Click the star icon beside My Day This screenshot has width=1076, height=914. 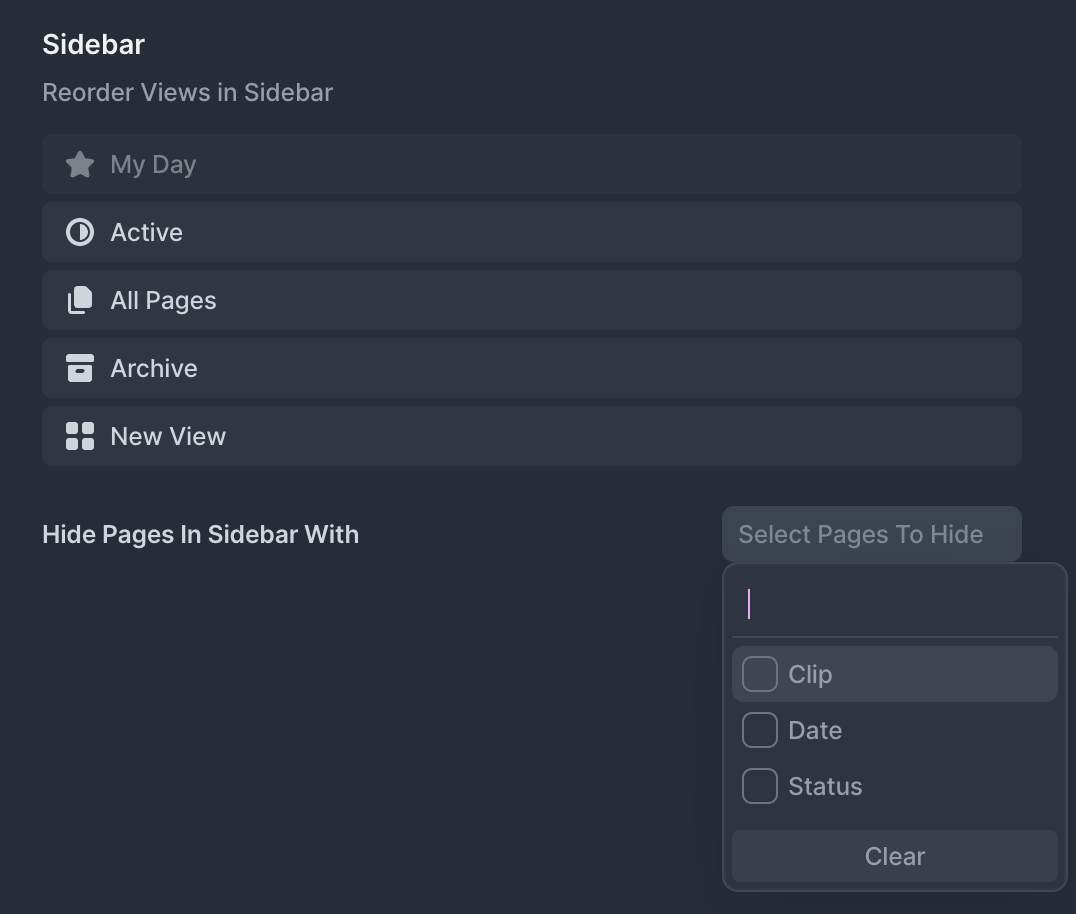(80, 164)
